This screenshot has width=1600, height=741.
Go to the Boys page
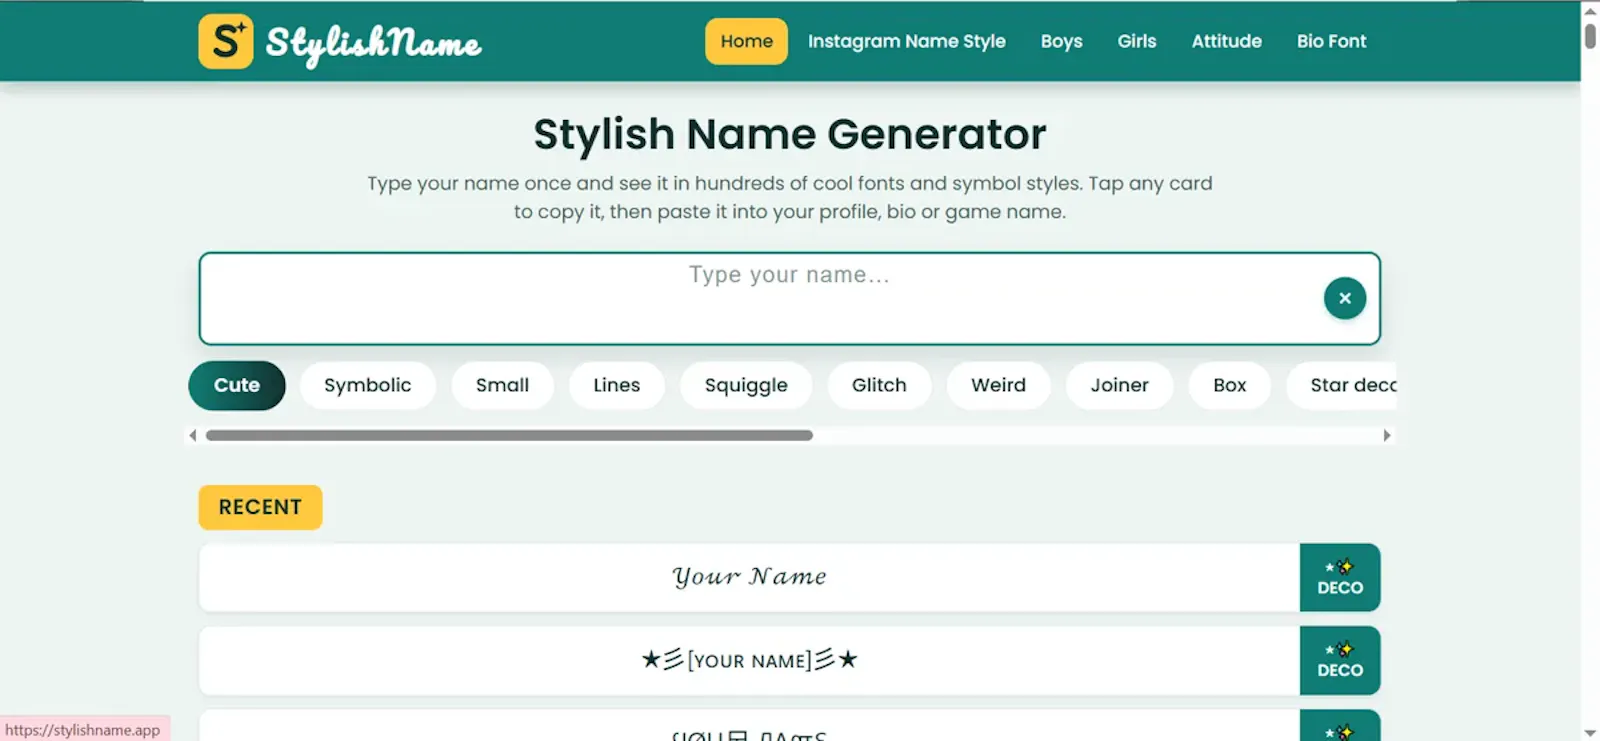(x=1061, y=41)
